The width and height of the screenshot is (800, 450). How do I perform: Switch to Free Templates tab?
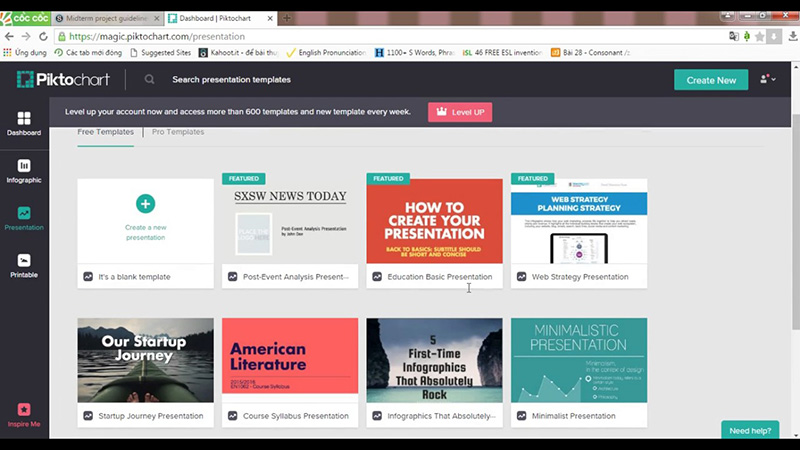106,132
